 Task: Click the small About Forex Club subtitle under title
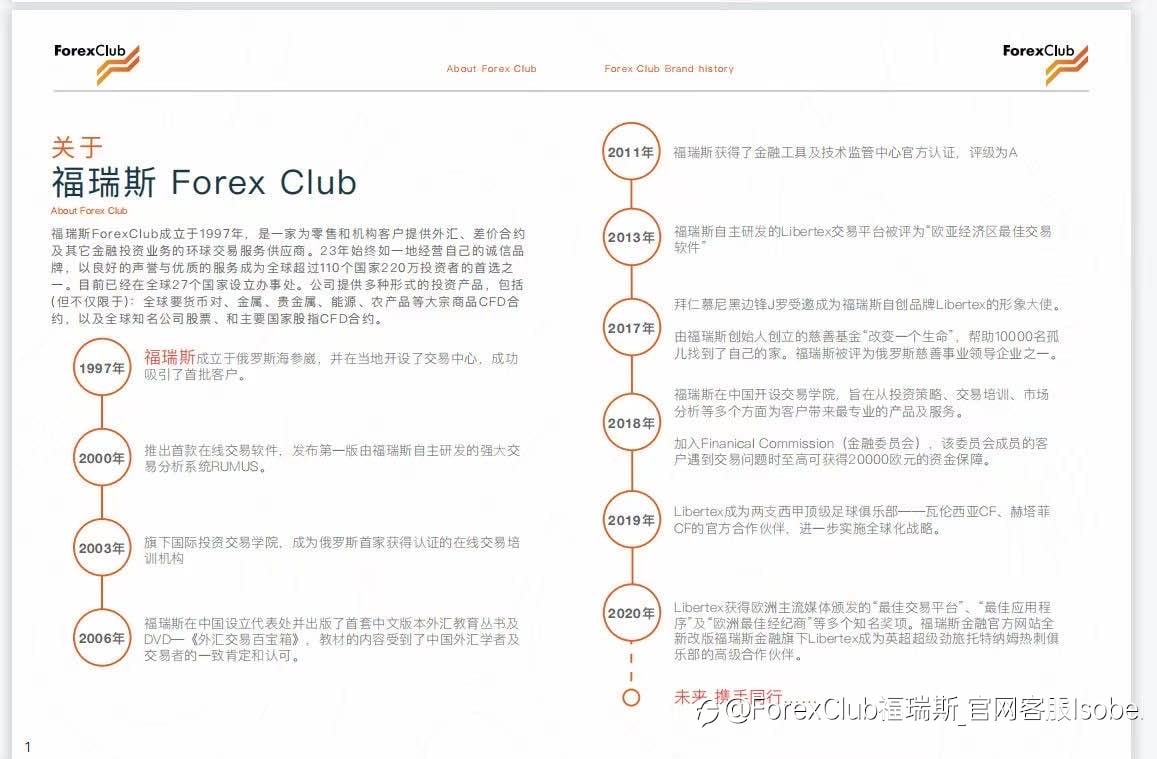click(89, 211)
